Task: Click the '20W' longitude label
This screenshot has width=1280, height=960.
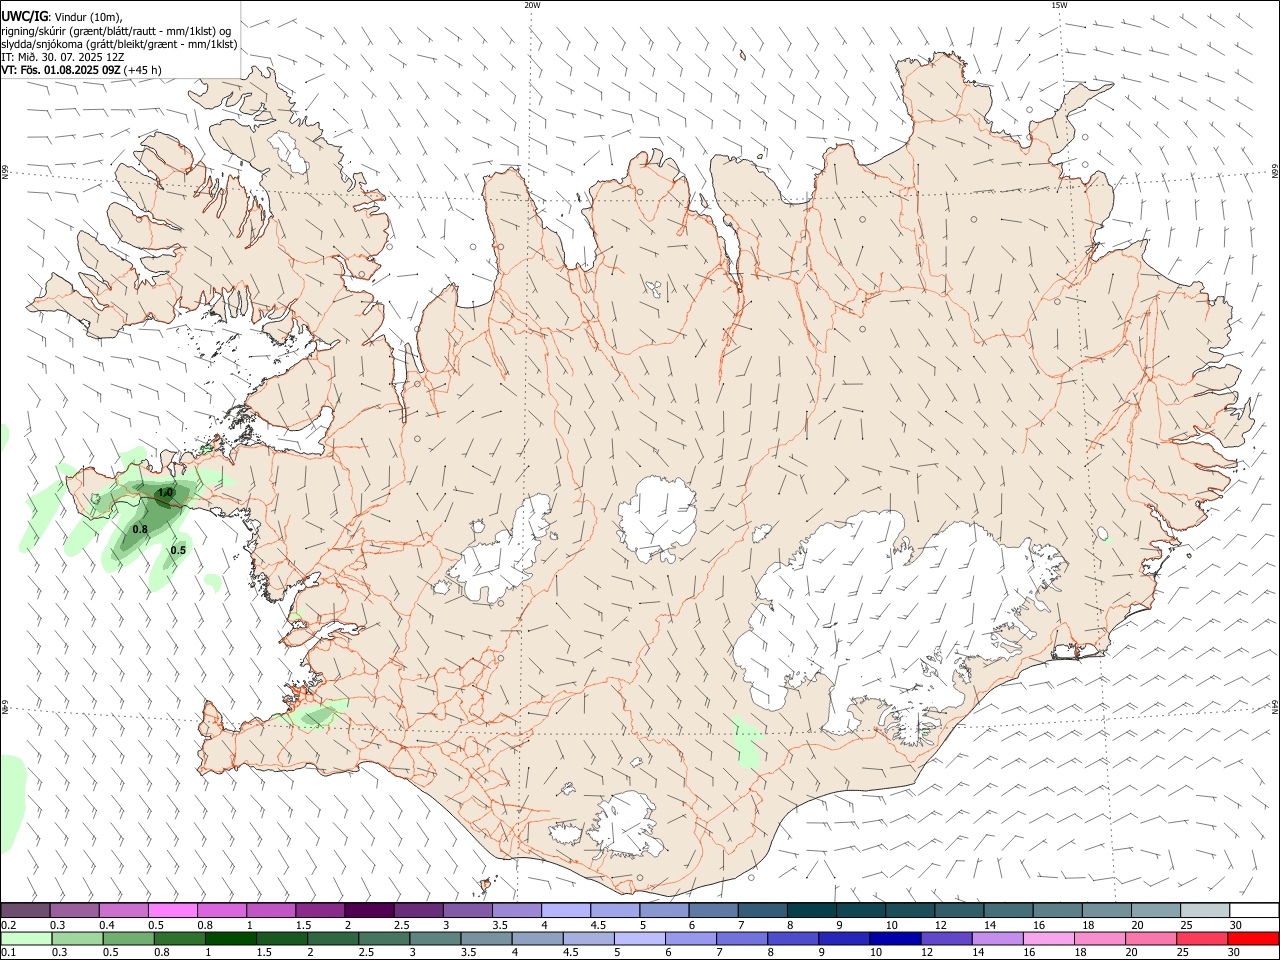Action: pyautogui.click(x=532, y=5)
